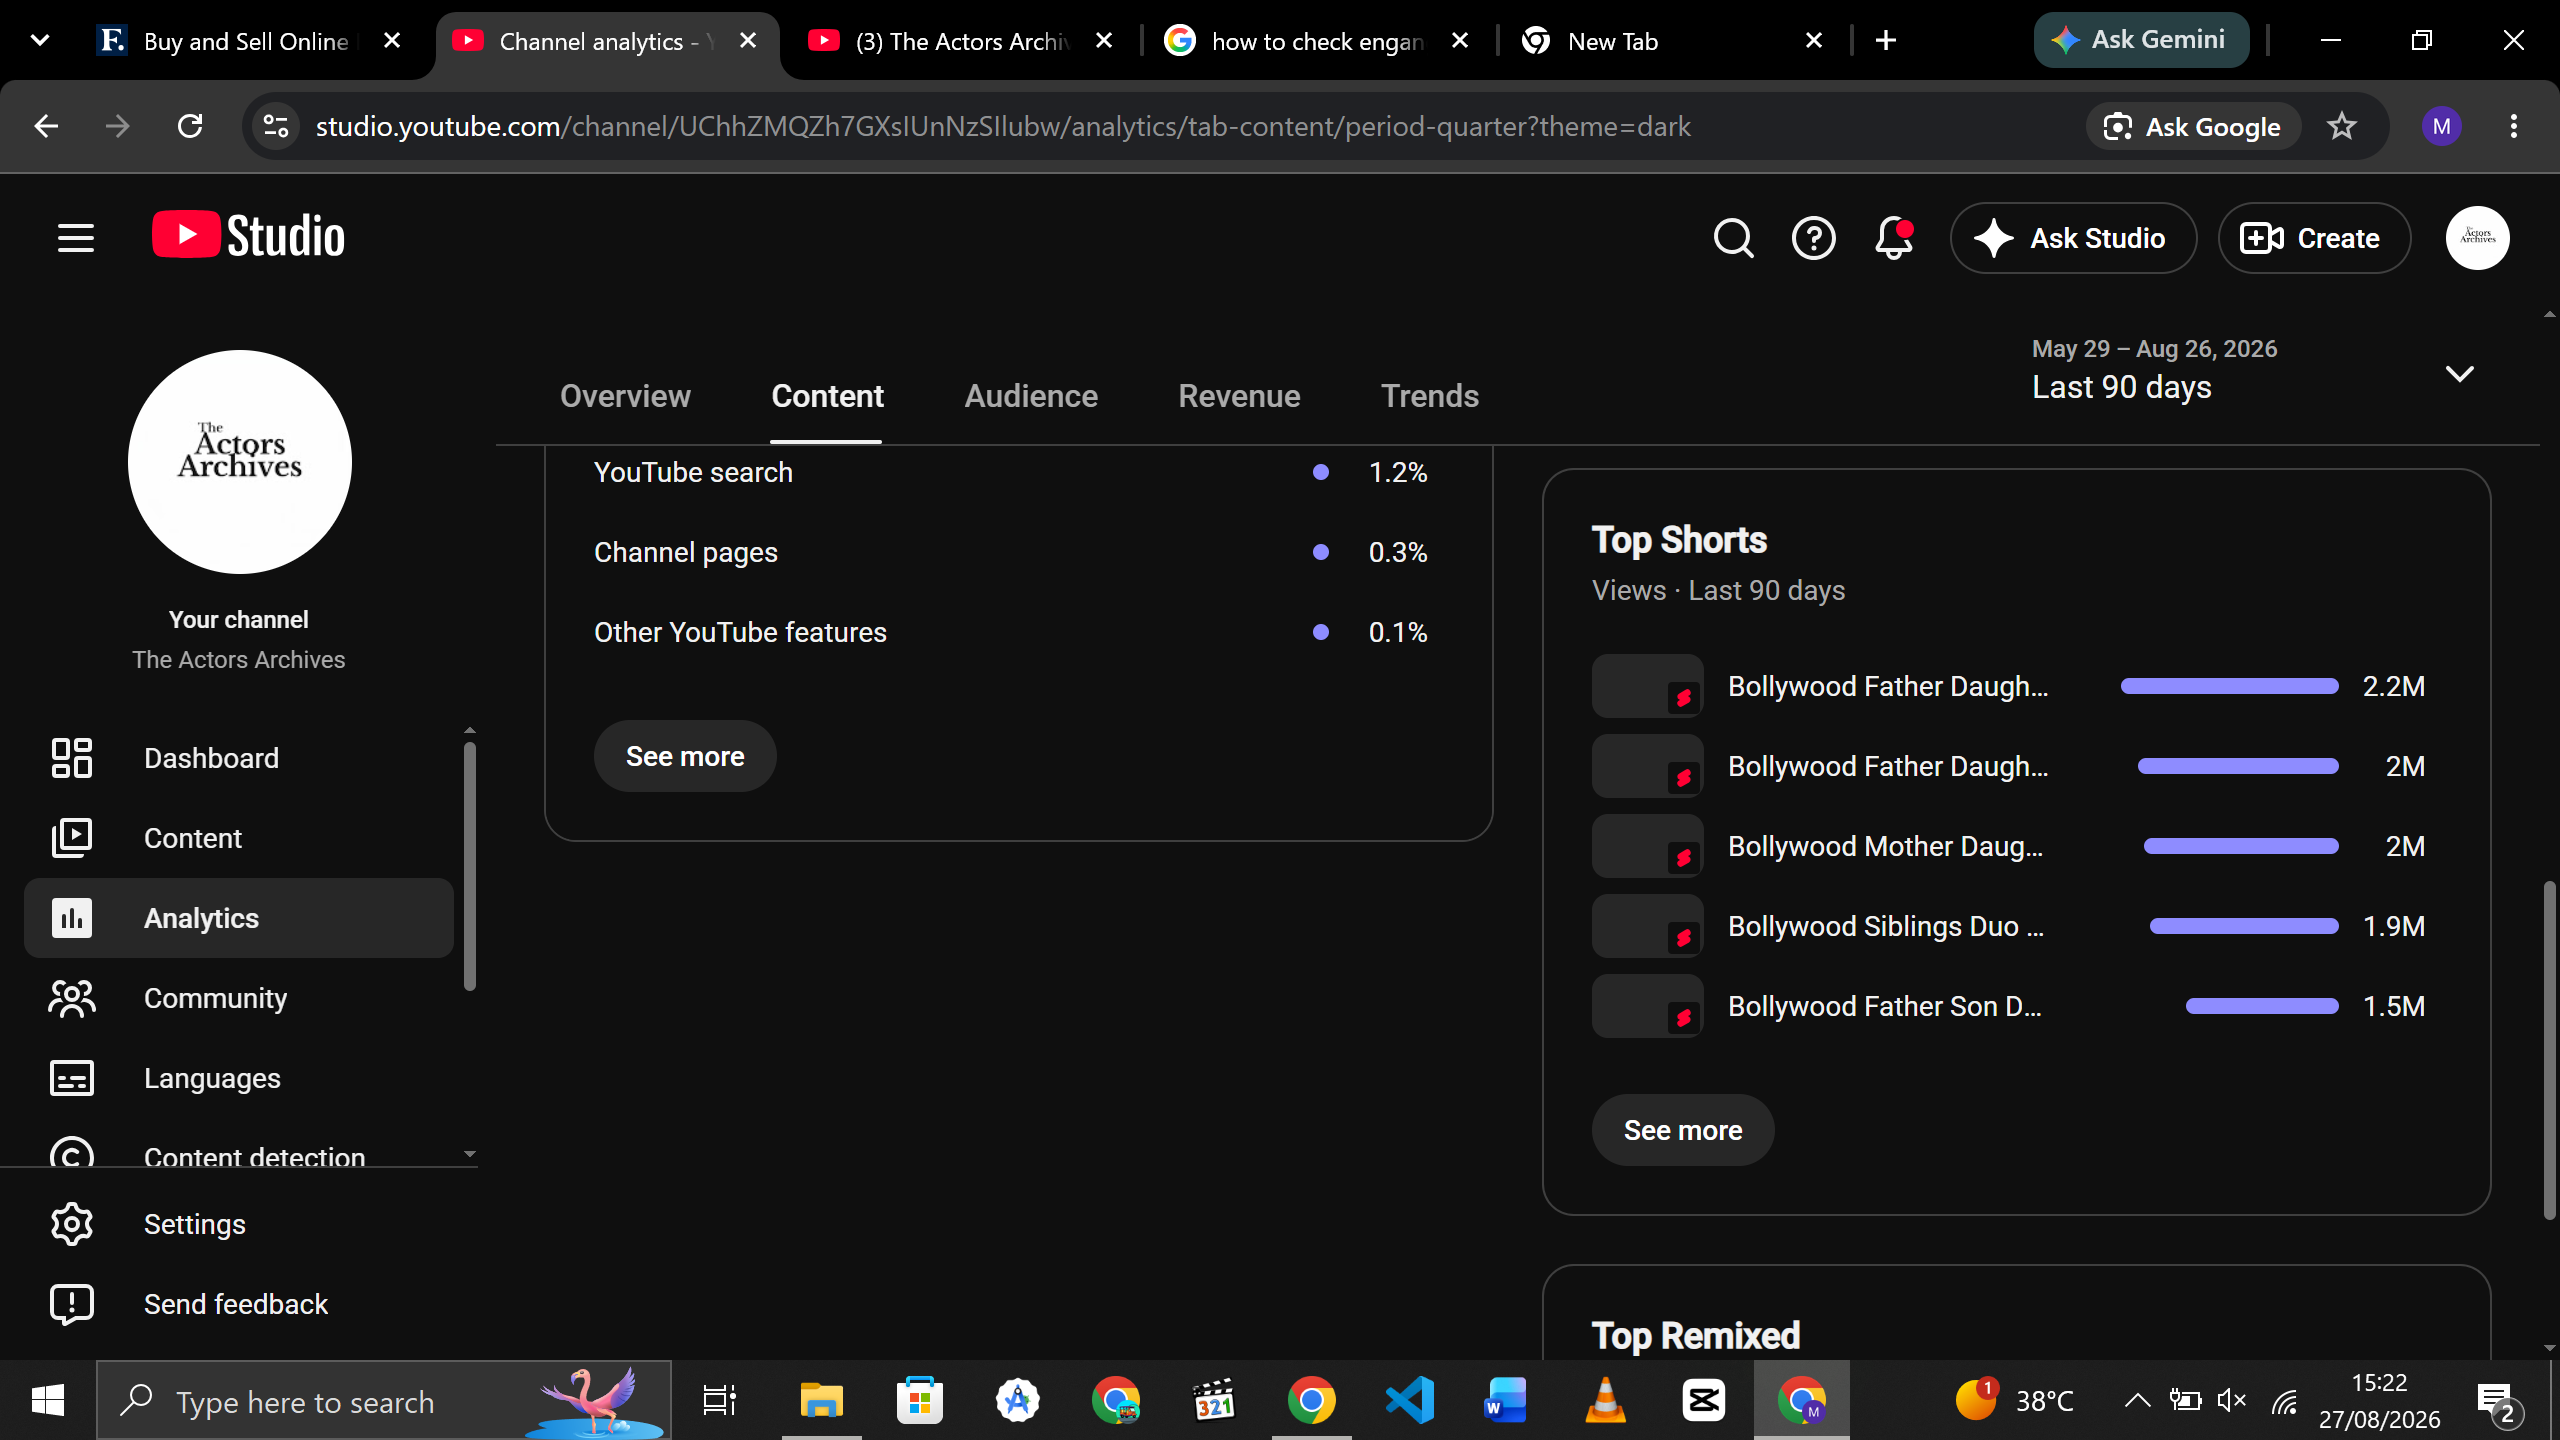
Task: Switch to the Overview tab
Action: pyautogui.click(x=625, y=396)
